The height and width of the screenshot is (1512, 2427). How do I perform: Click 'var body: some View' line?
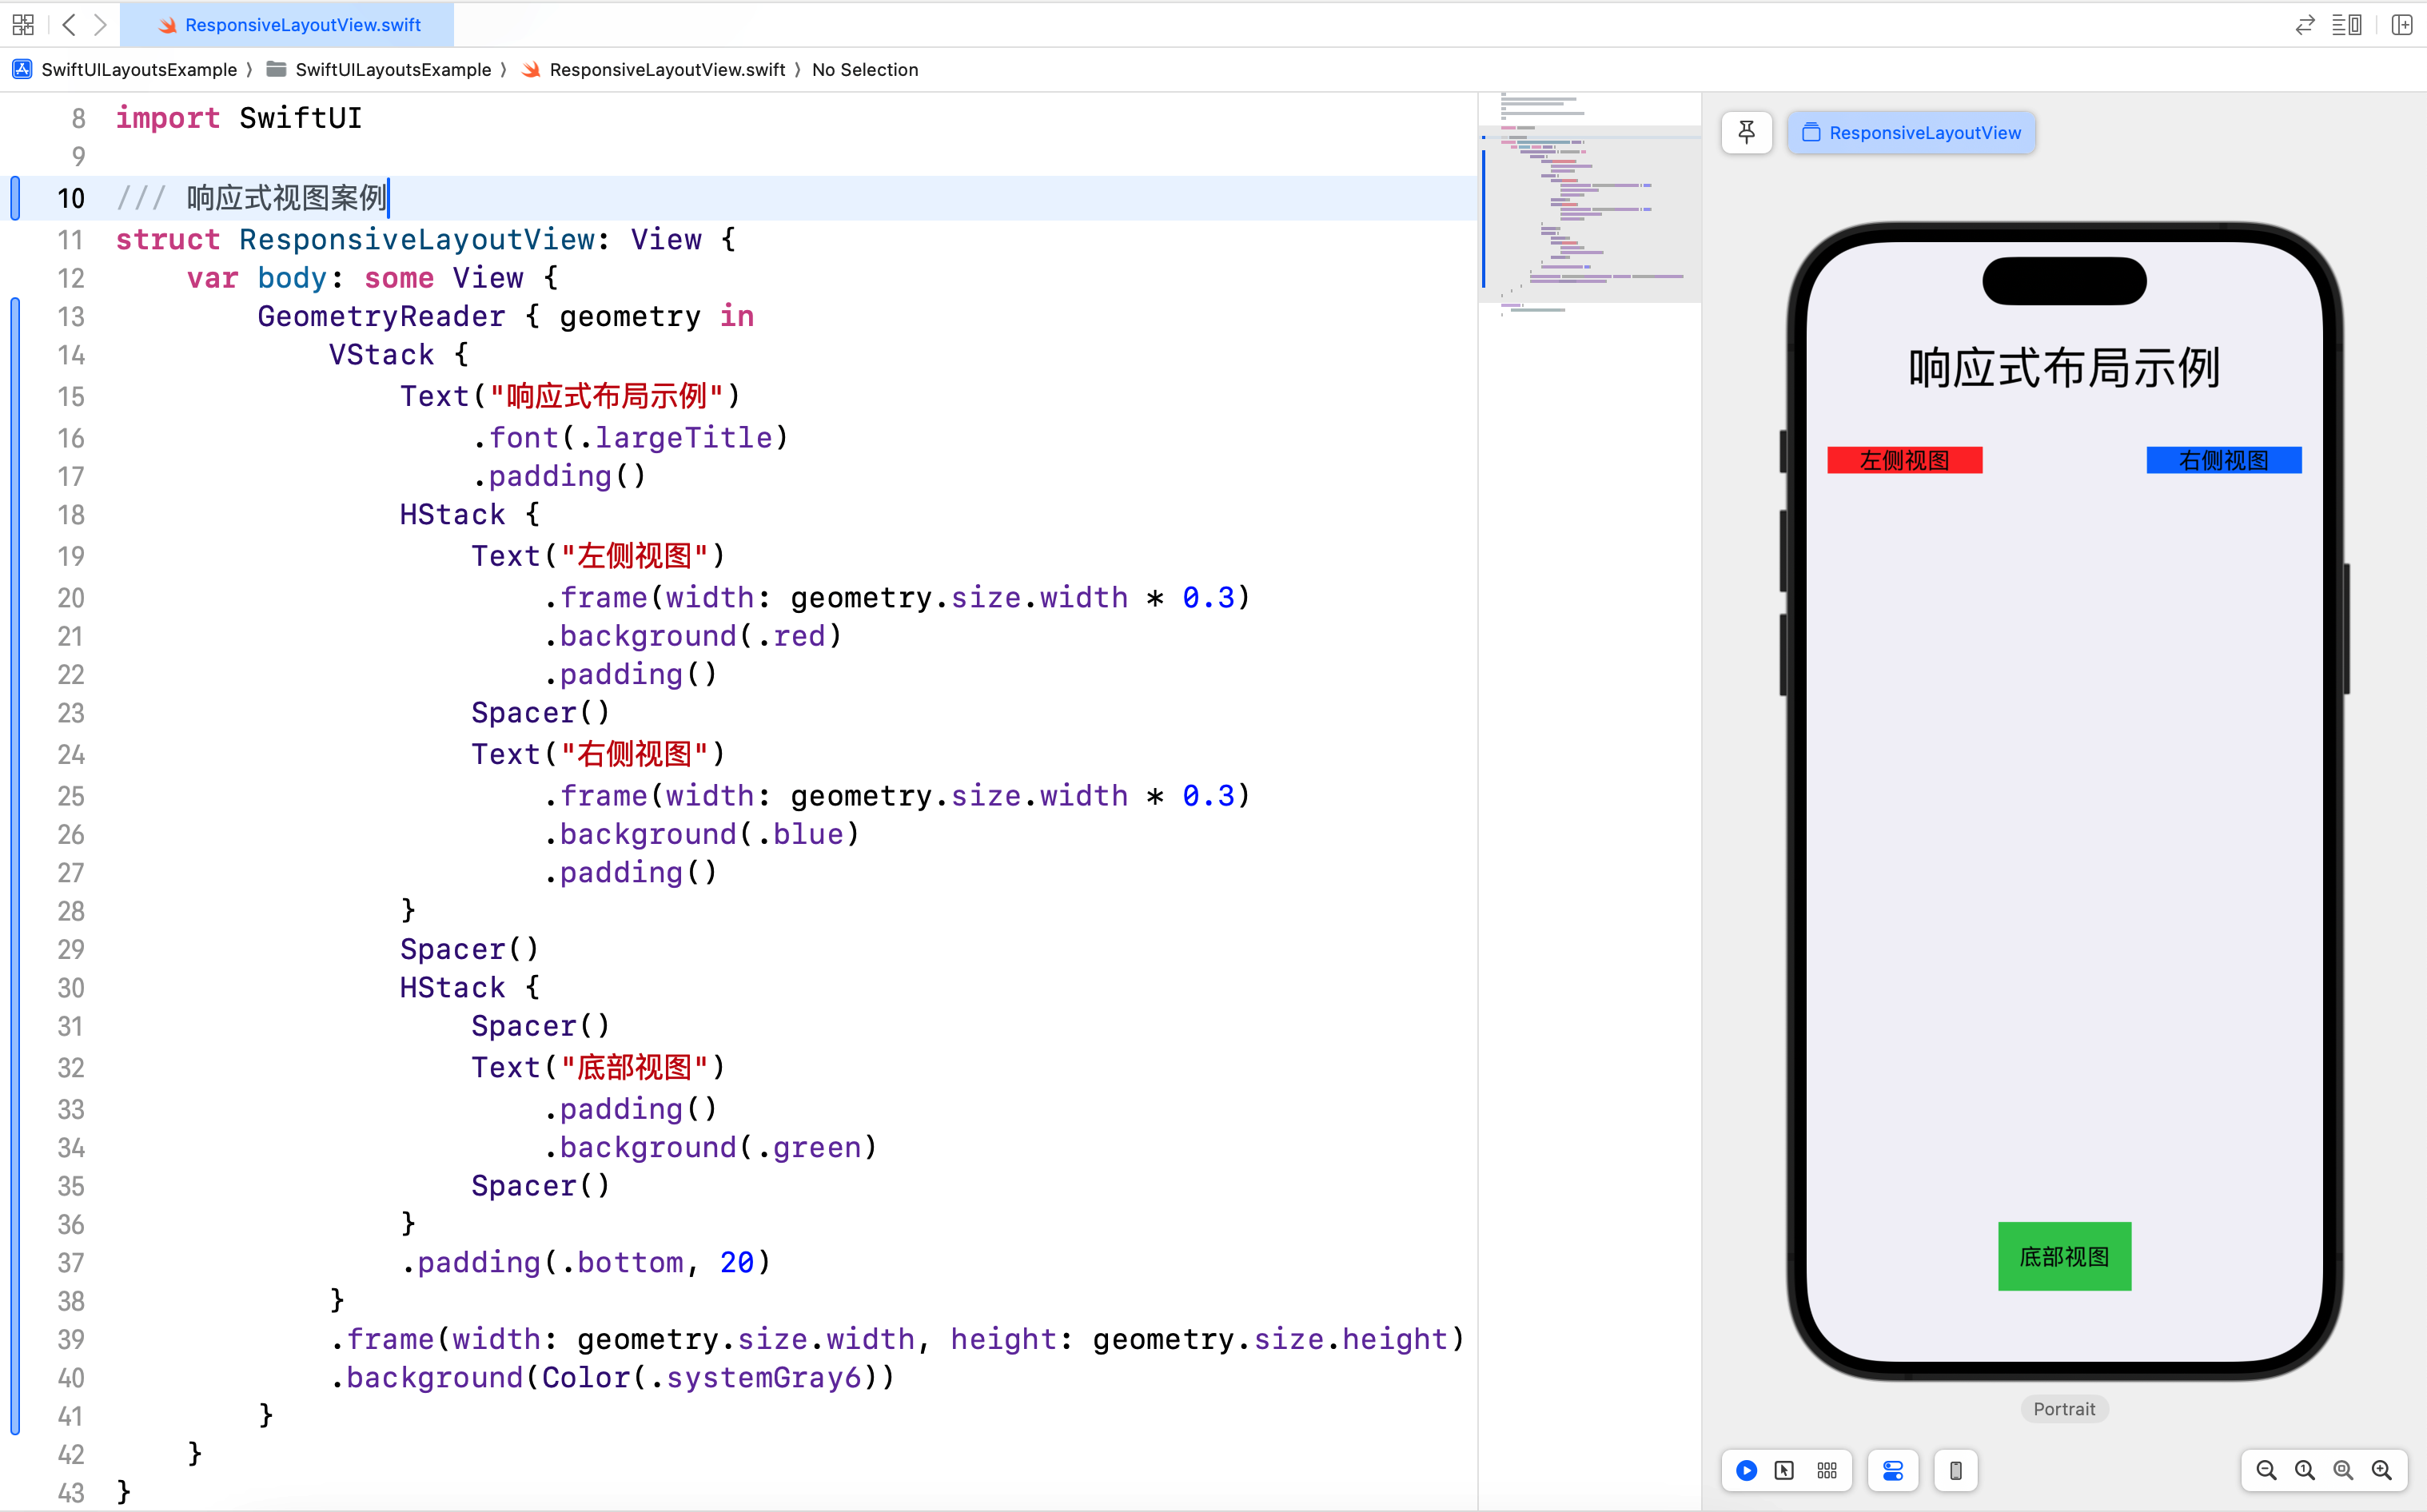pyautogui.click(x=372, y=277)
